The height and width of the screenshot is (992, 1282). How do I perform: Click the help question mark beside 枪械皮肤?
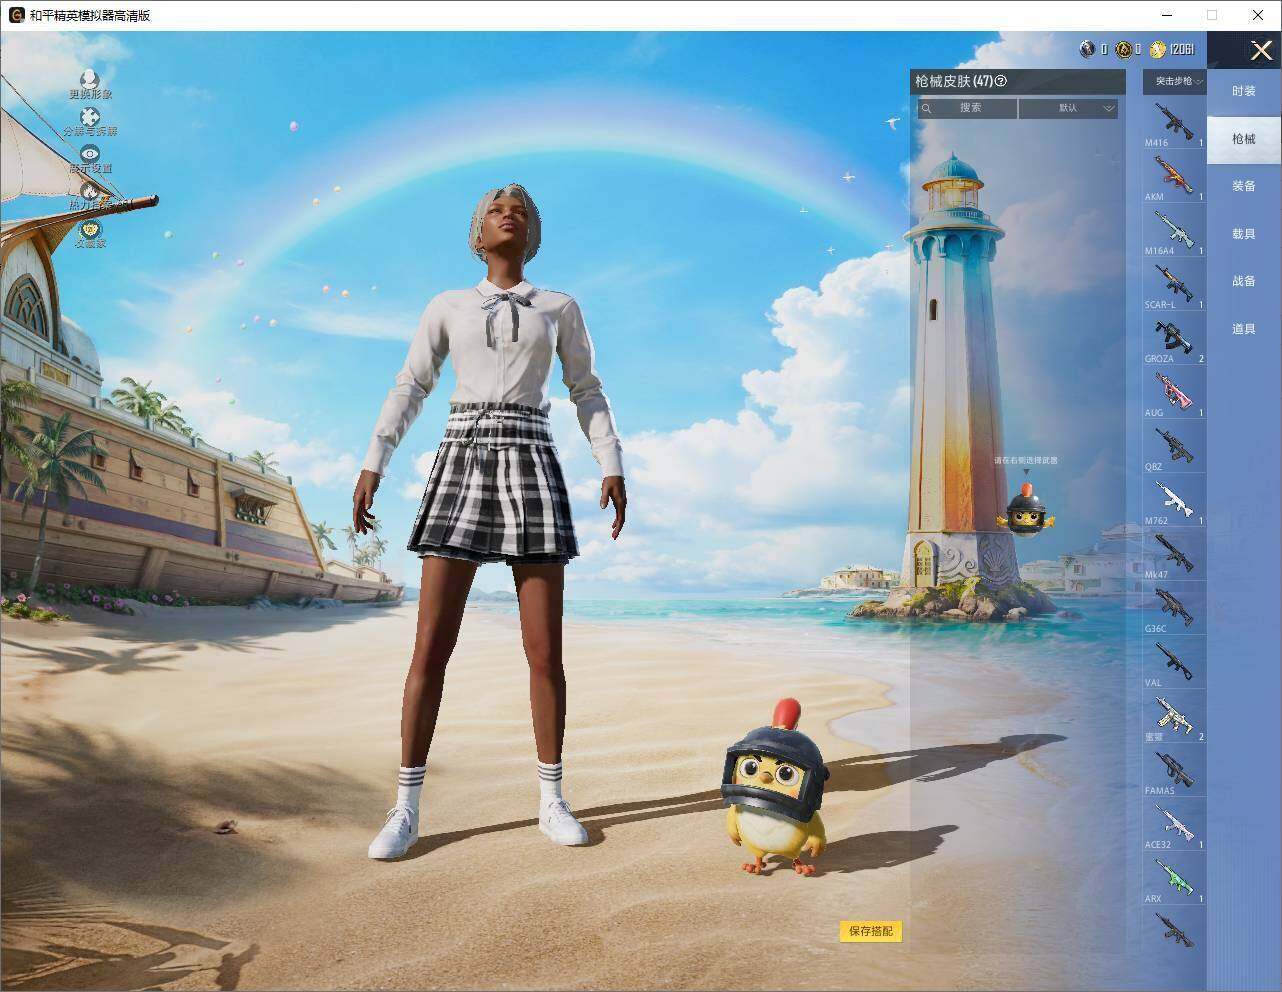(1001, 81)
